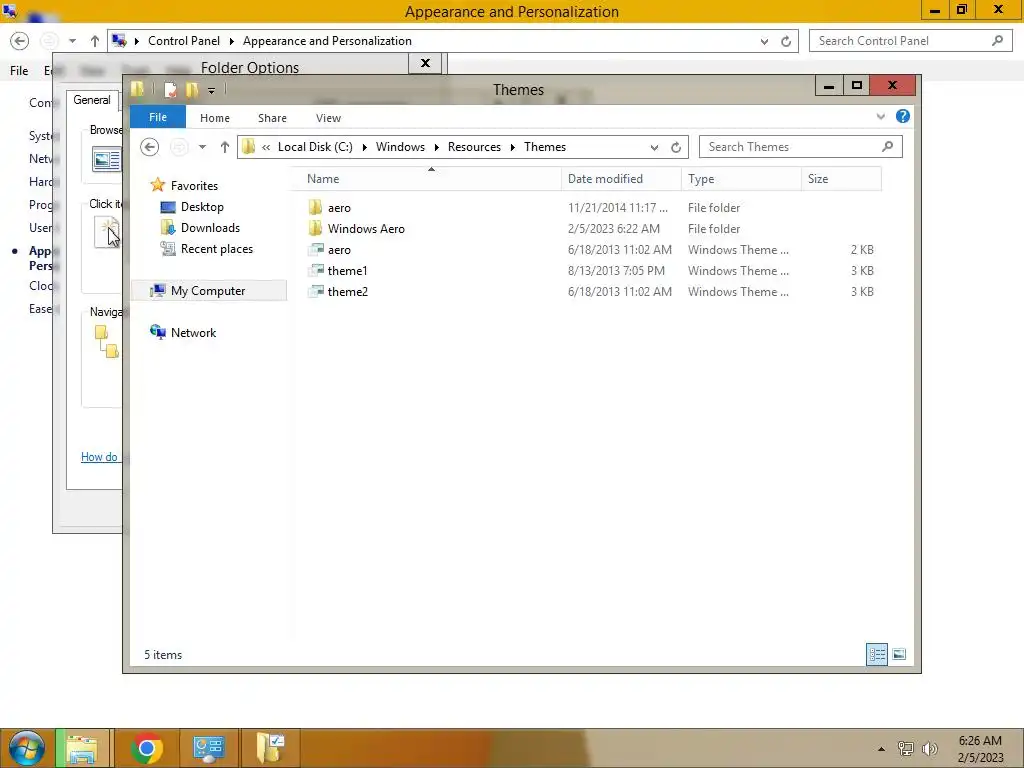Click the Search Control Panel box

coord(911,40)
